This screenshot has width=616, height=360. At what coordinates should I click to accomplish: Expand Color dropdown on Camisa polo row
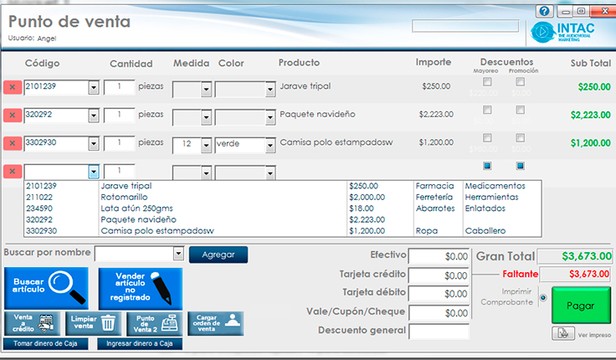(x=270, y=146)
